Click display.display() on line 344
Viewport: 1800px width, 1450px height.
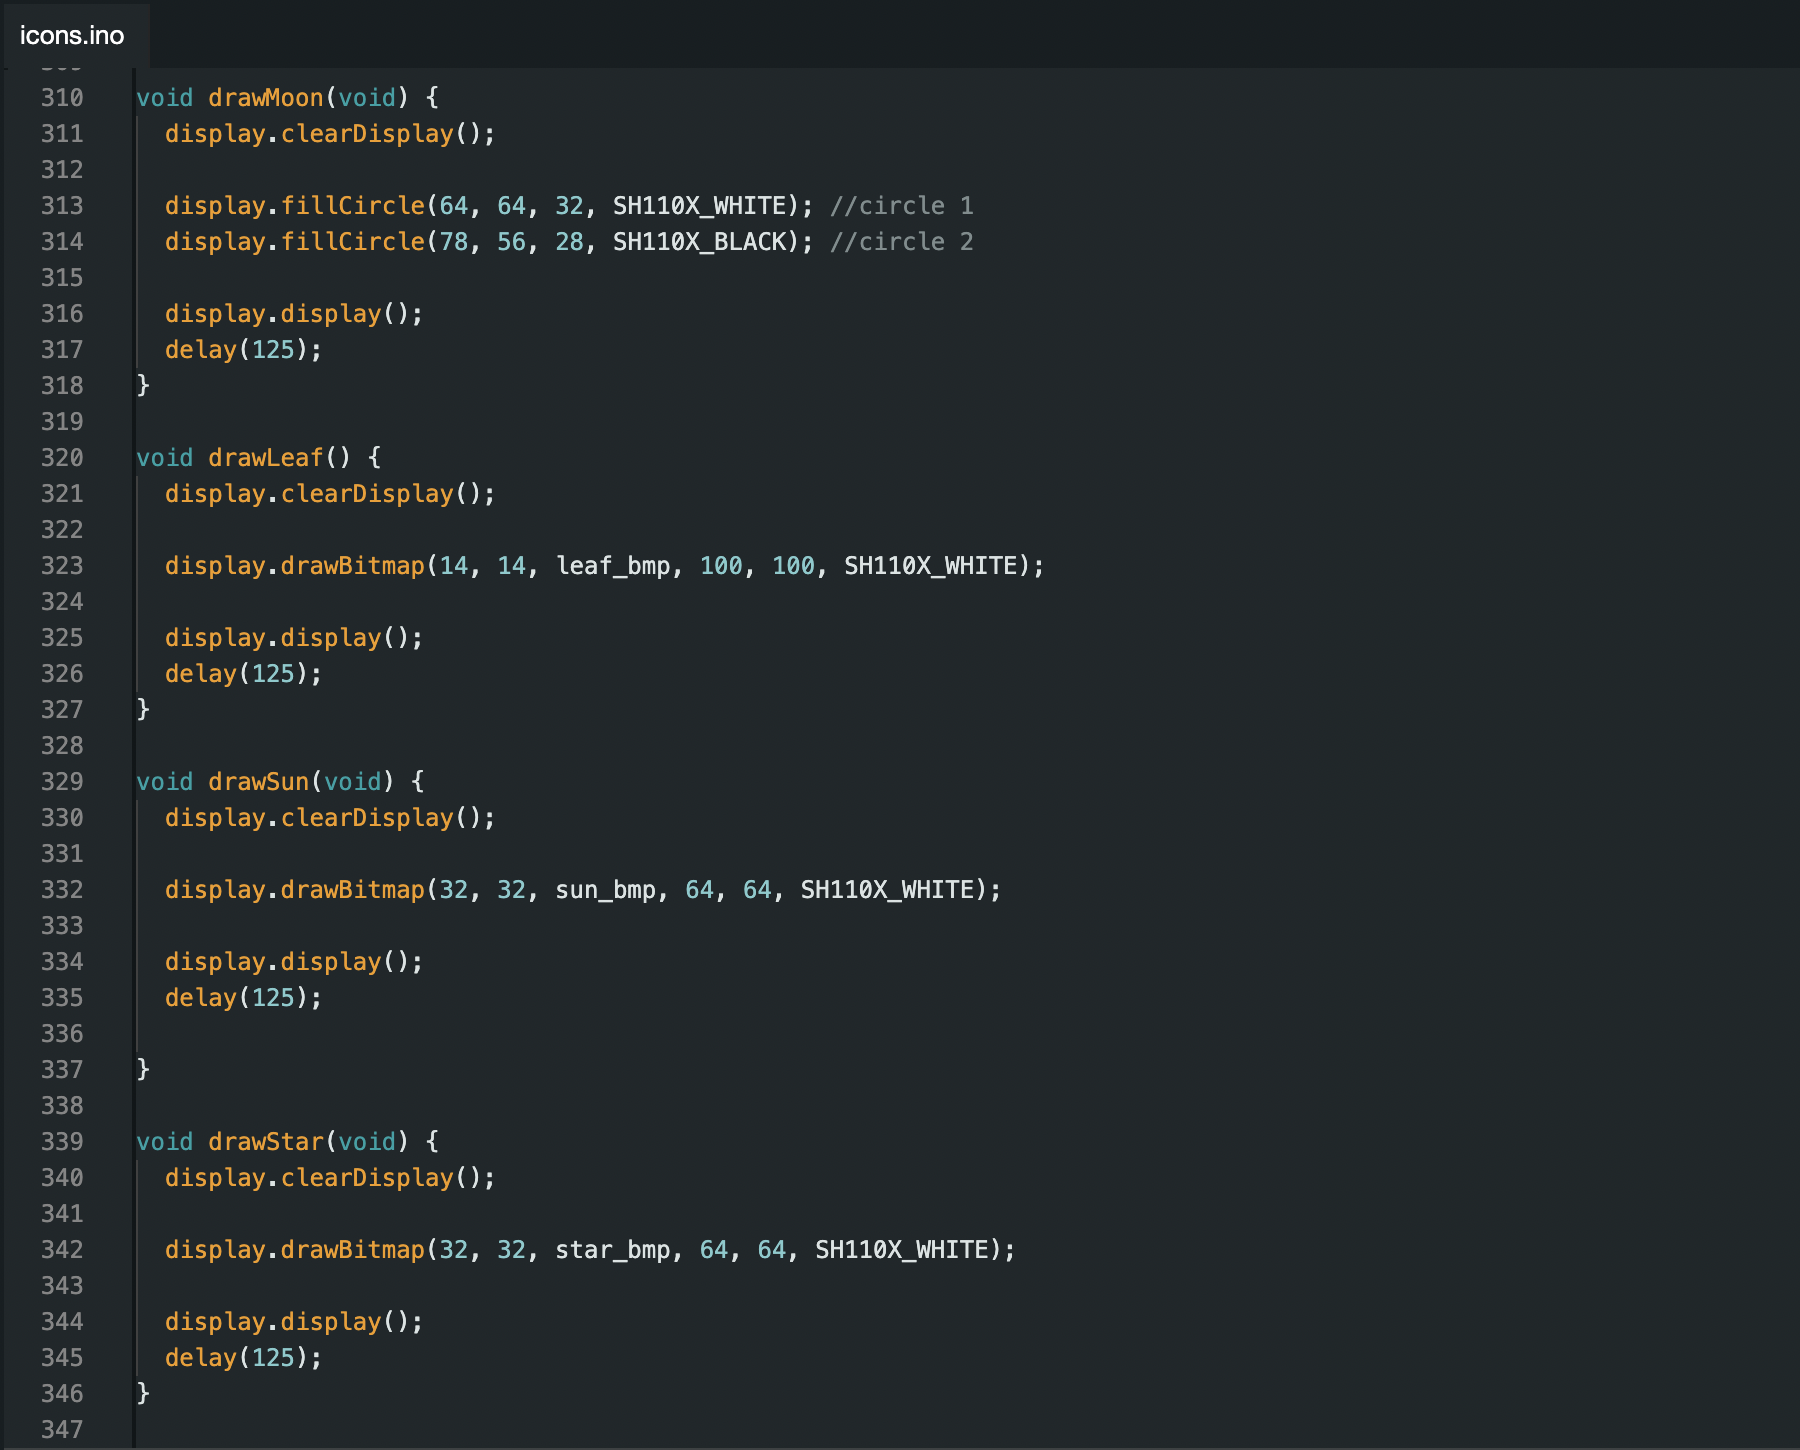[x=294, y=1322]
